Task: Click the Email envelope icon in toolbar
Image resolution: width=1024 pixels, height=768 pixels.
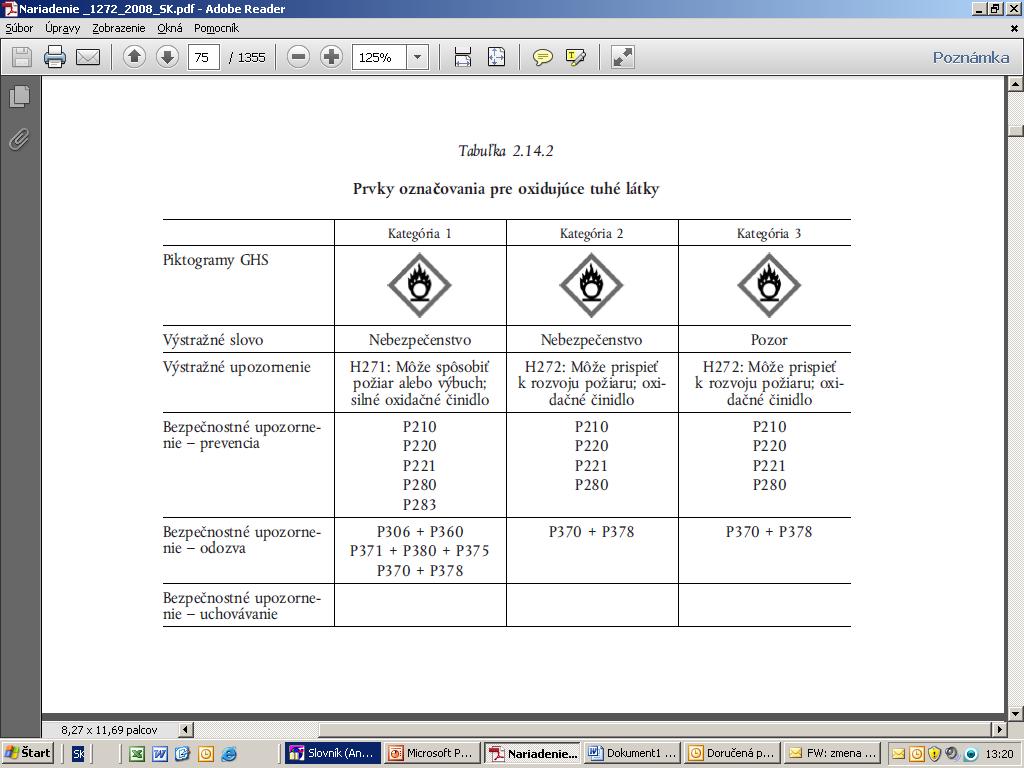Action: point(88,57)
